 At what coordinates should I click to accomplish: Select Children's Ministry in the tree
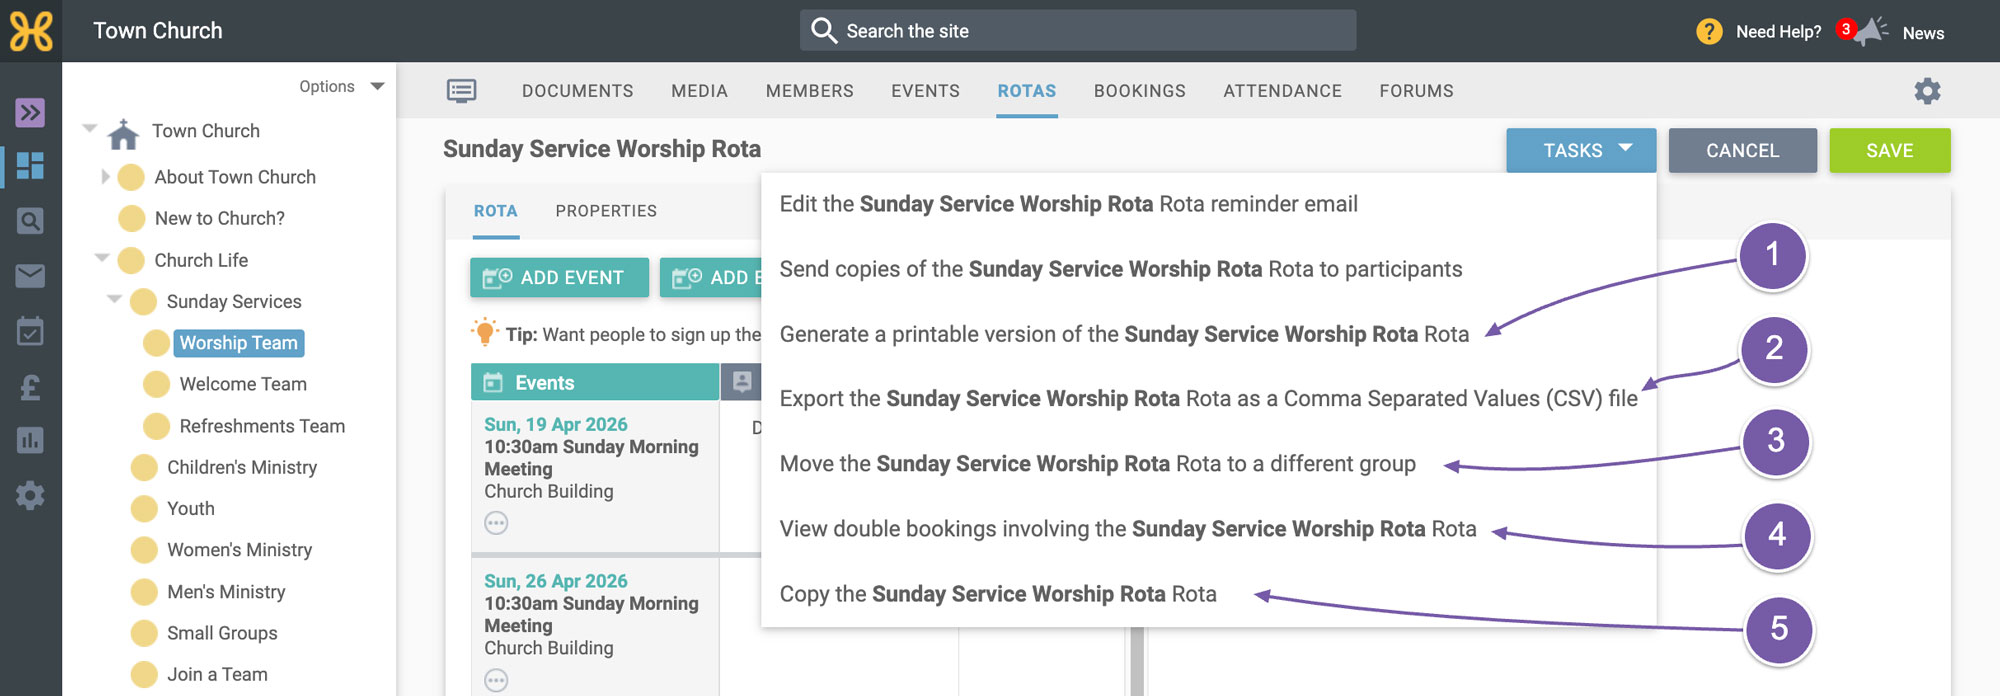click(241, 467)
